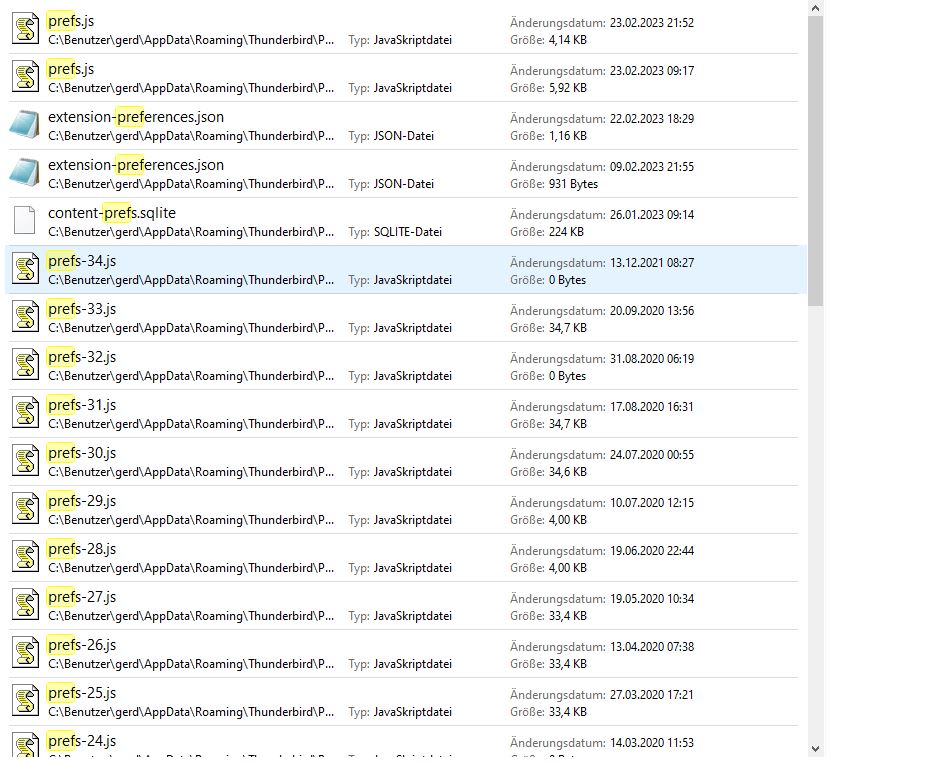The width and height of the screenshot is (940, 764).
Task: Click the script icon of prefs-28.js
Action: pyautogui.click(x=25, y=557)
